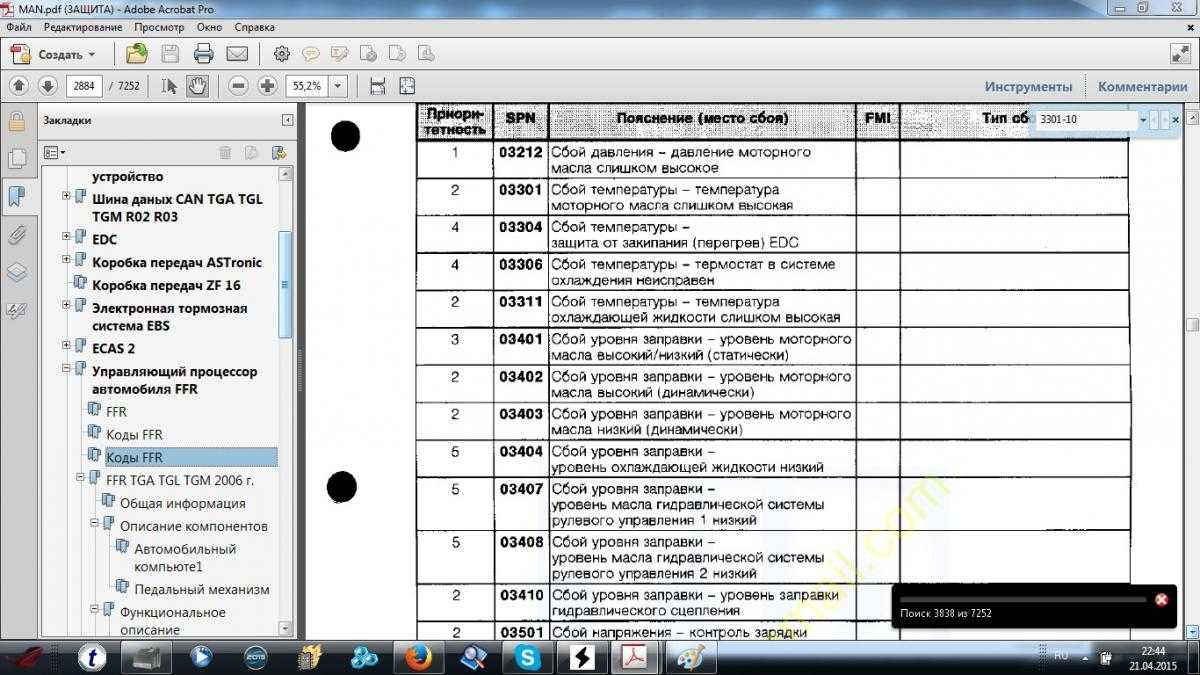
Task: Open Skype from the taskbar
Action: tap(527, 657)
